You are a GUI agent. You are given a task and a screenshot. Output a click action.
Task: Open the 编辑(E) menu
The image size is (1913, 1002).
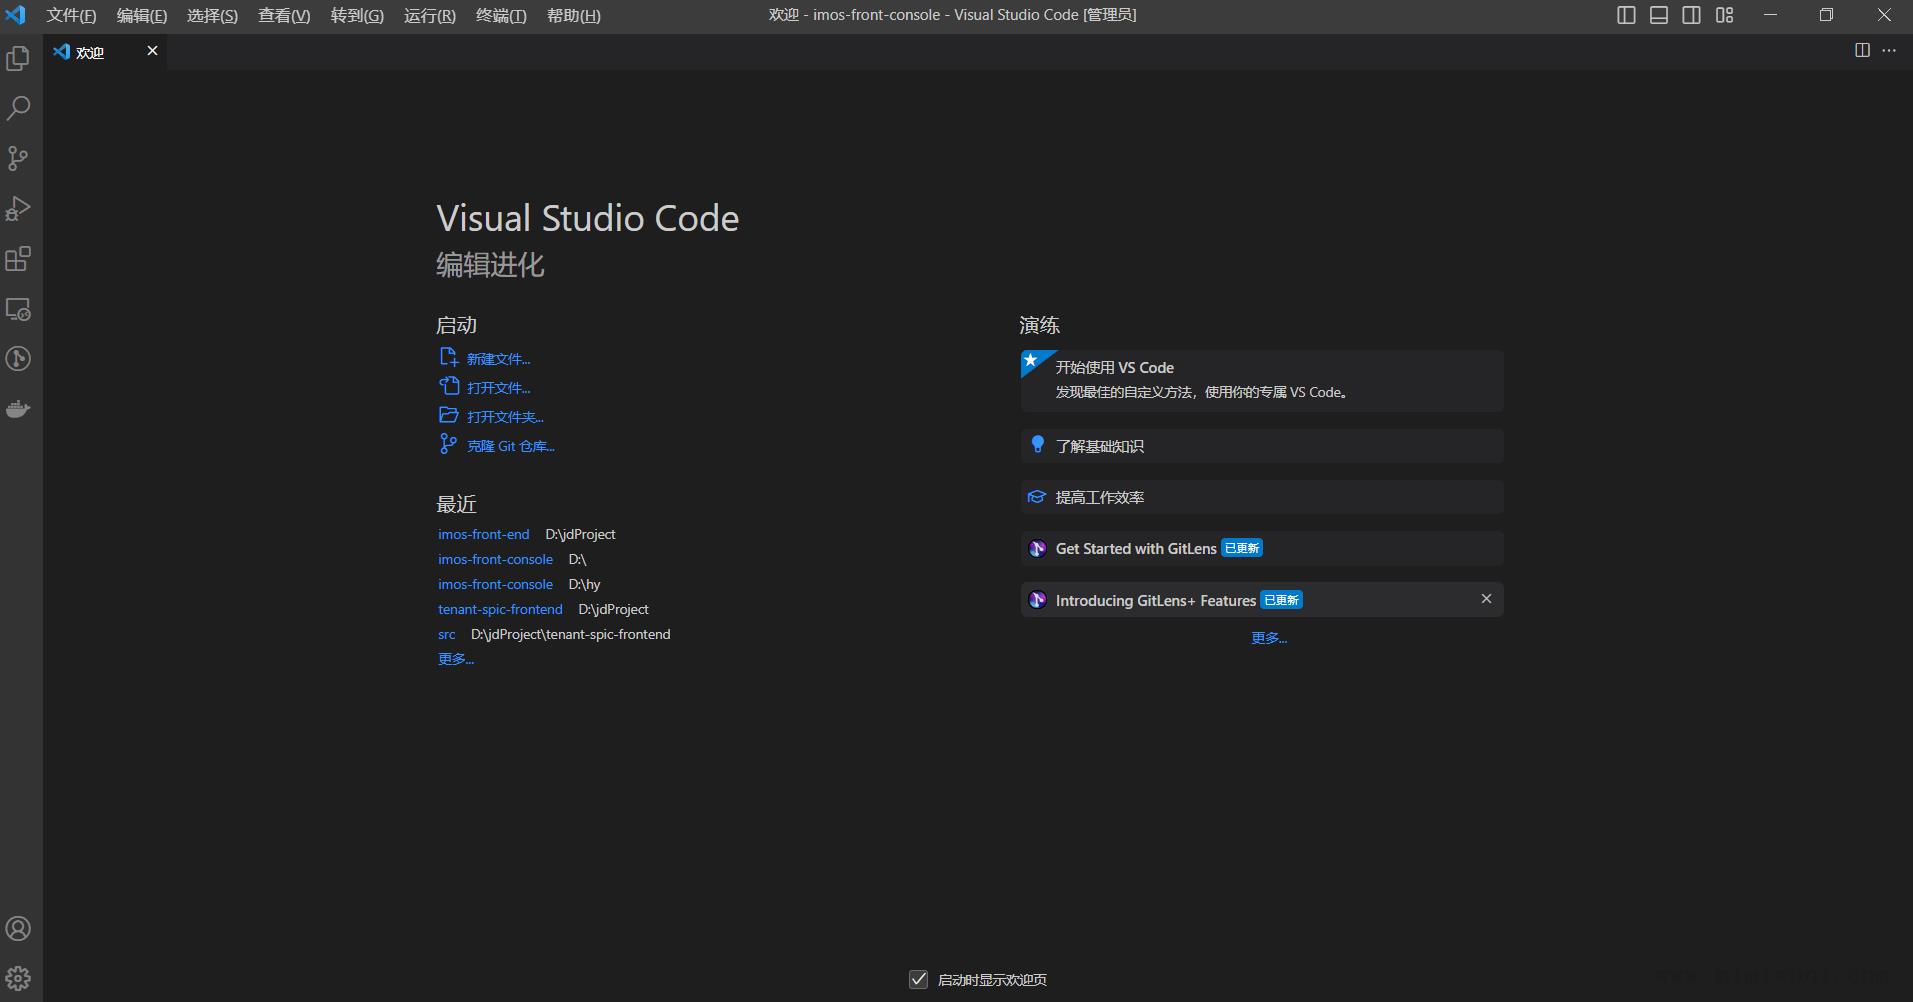tap(142, 16)
